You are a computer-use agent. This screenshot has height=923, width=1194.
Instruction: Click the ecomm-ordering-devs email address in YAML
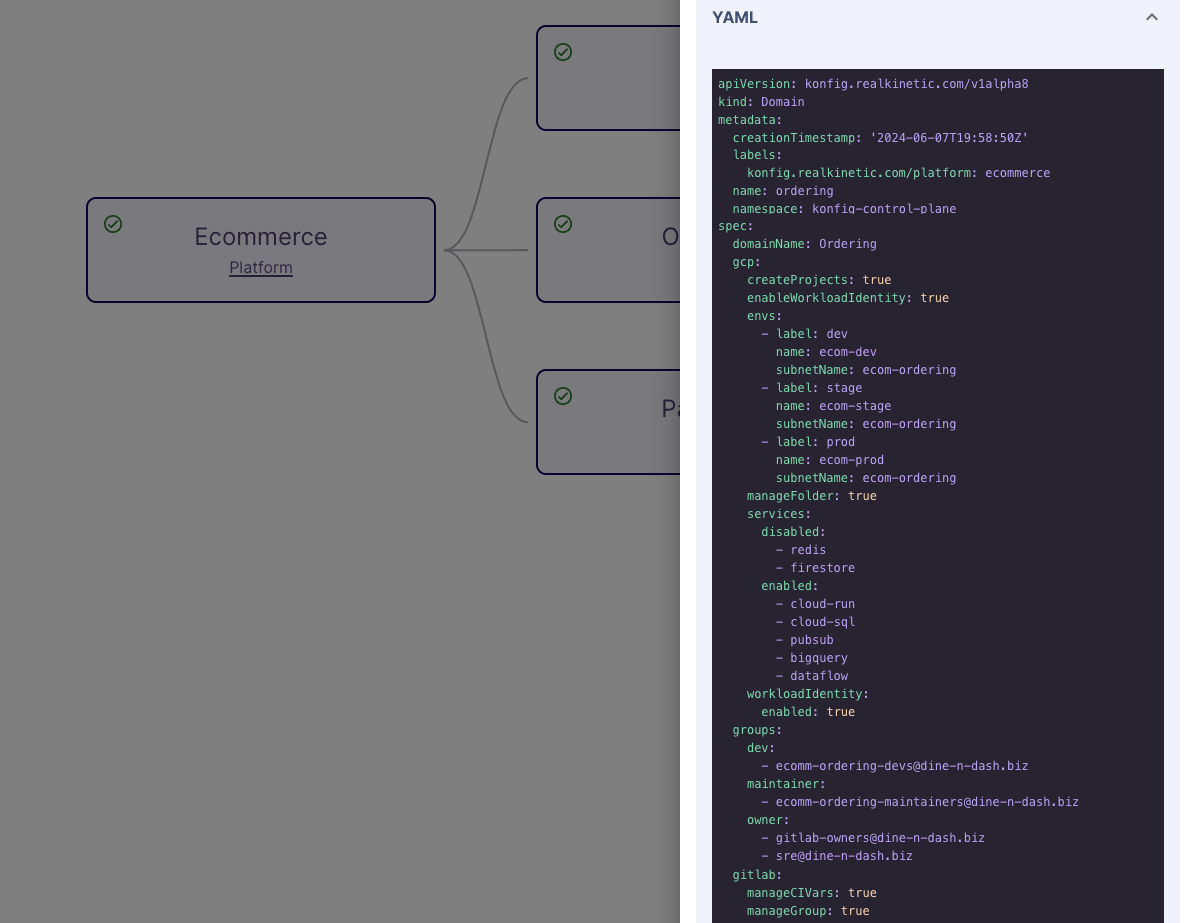[901, 766]
